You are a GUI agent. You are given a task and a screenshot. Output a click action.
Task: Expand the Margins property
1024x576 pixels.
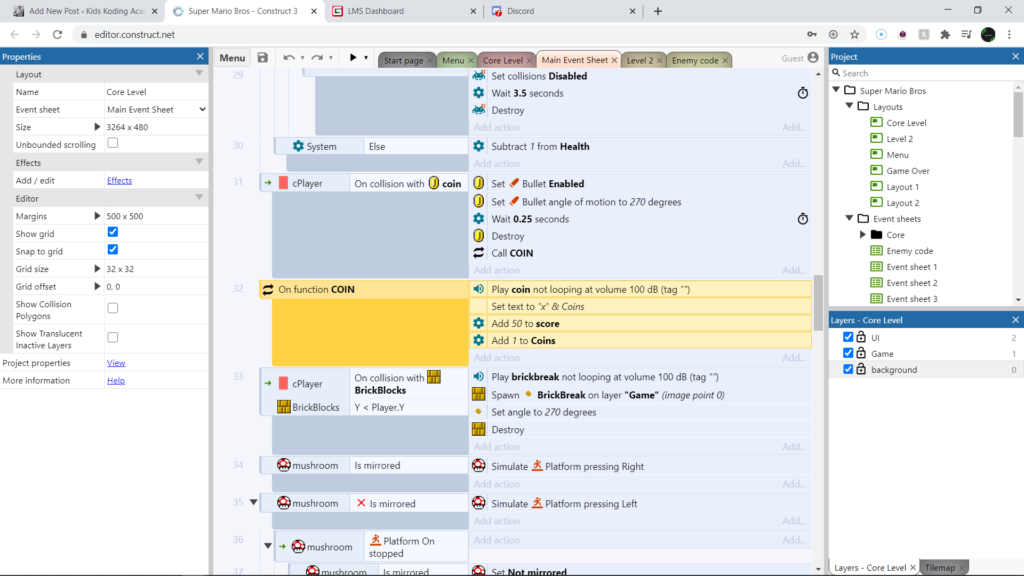click(97, 216)
